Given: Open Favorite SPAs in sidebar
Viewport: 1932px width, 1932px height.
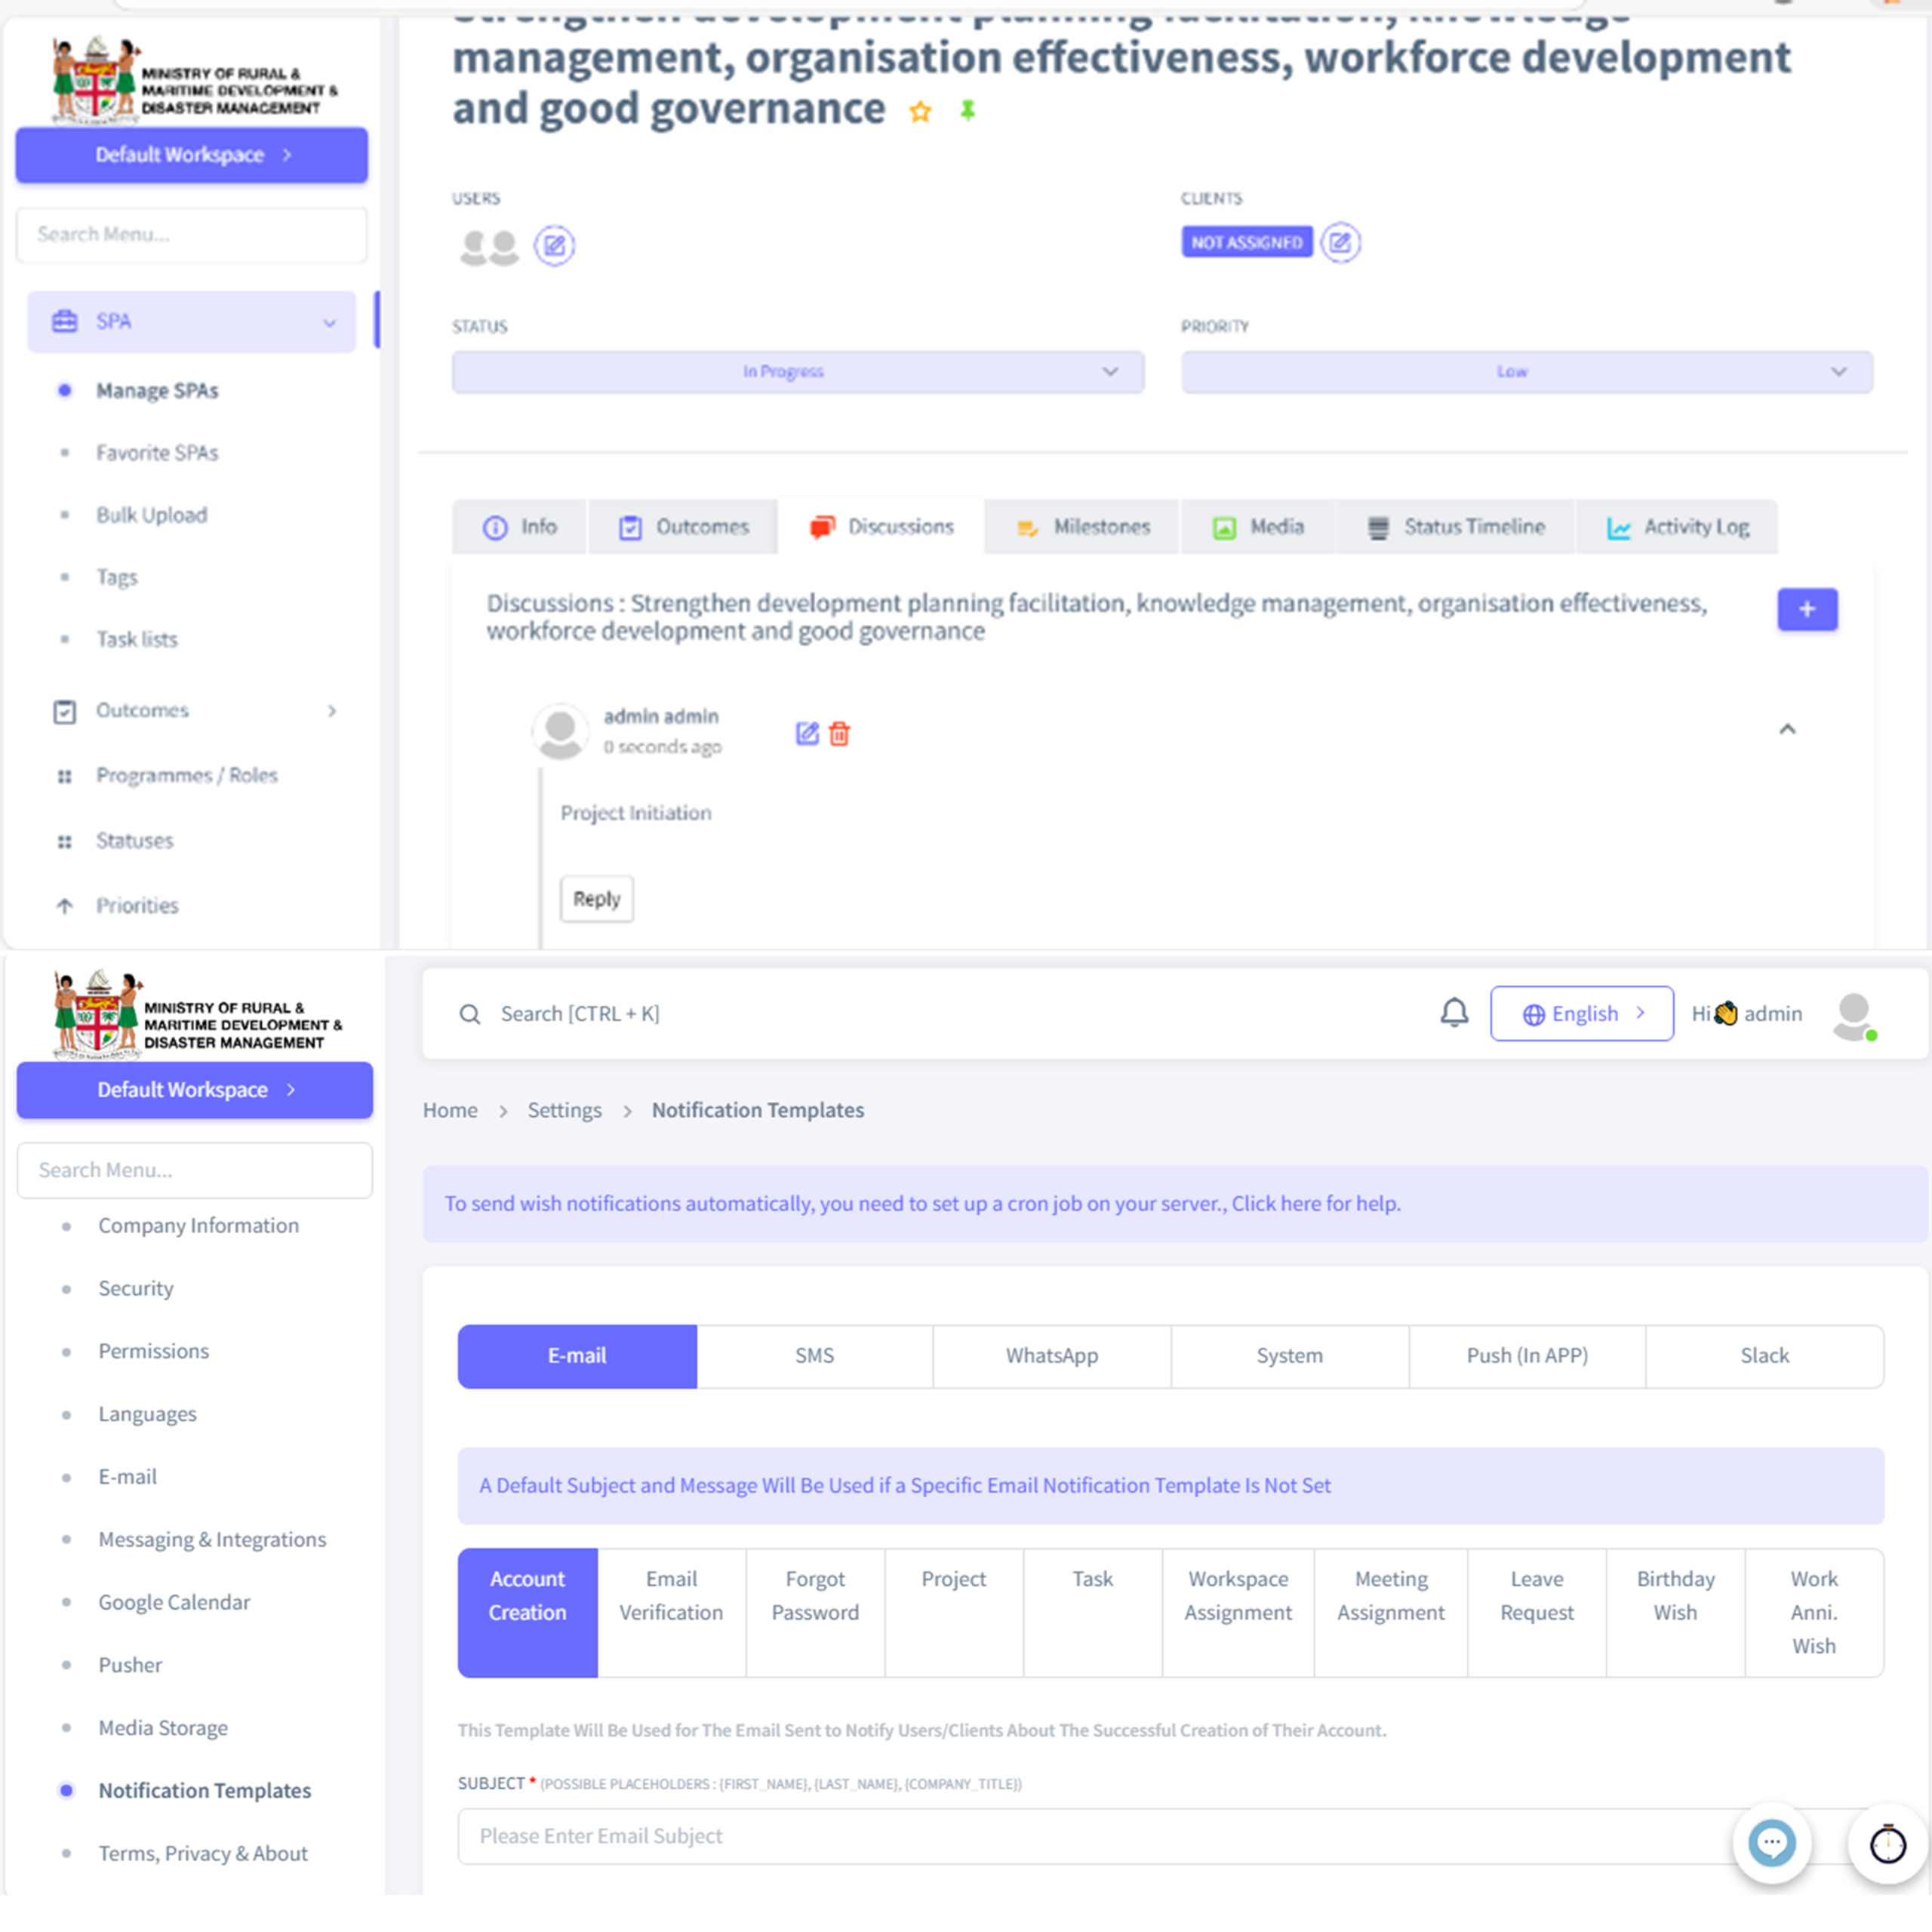Looking at the screenshot, I should pyautogui.click(x=157, y=452).
